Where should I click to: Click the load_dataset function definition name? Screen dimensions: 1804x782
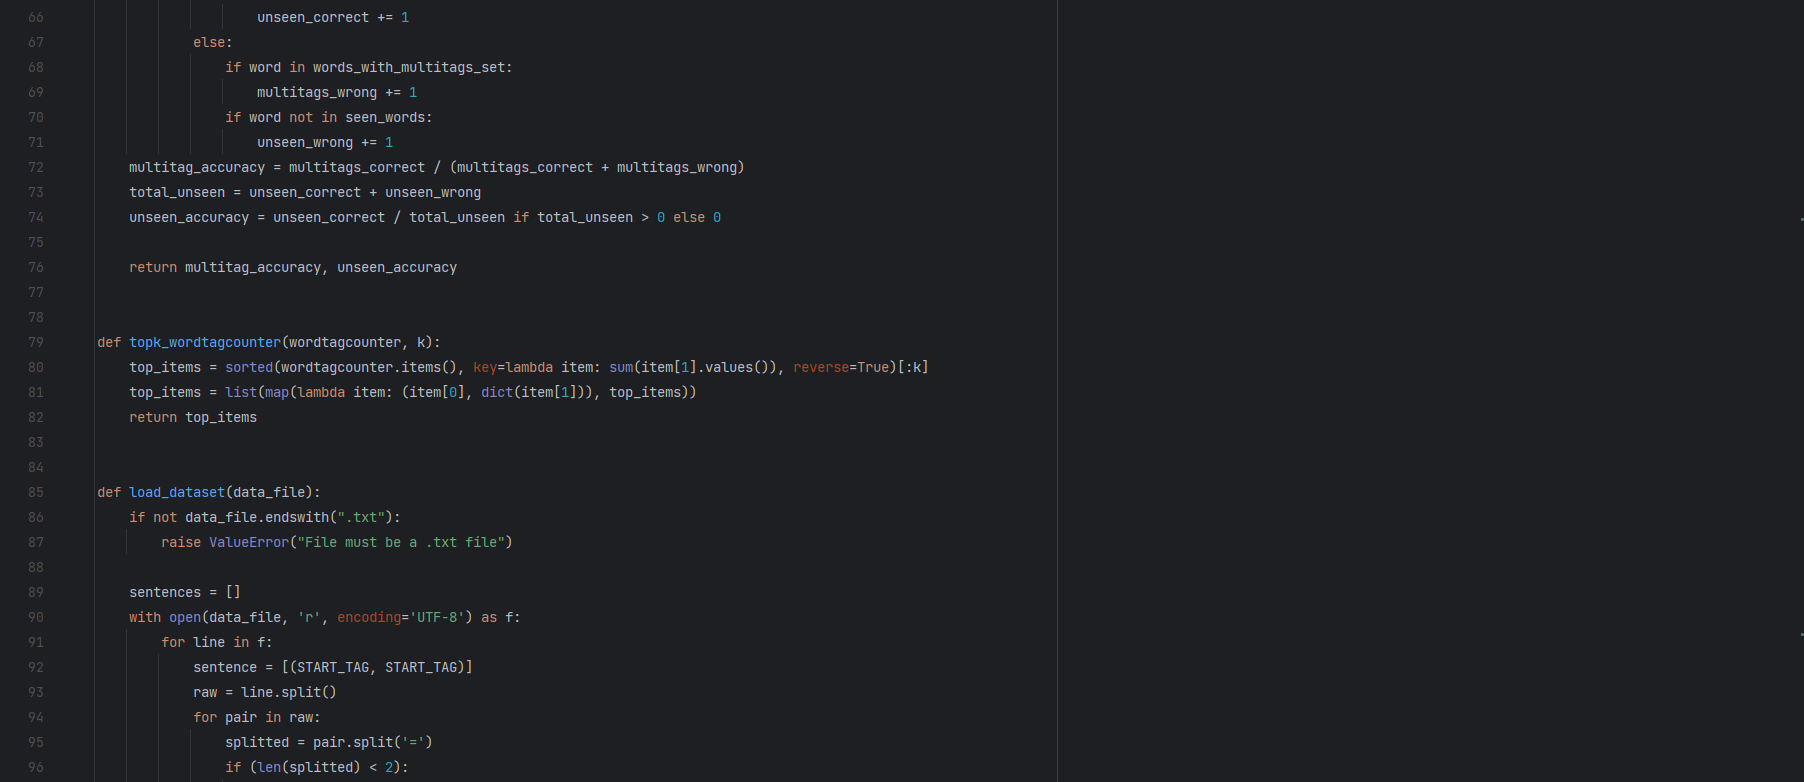tap(177, 492)
